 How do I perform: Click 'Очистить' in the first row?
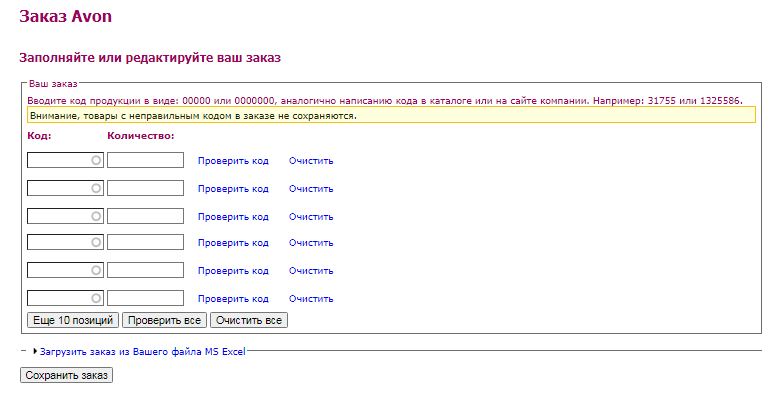pyautogui.click(x=311, y=161)
